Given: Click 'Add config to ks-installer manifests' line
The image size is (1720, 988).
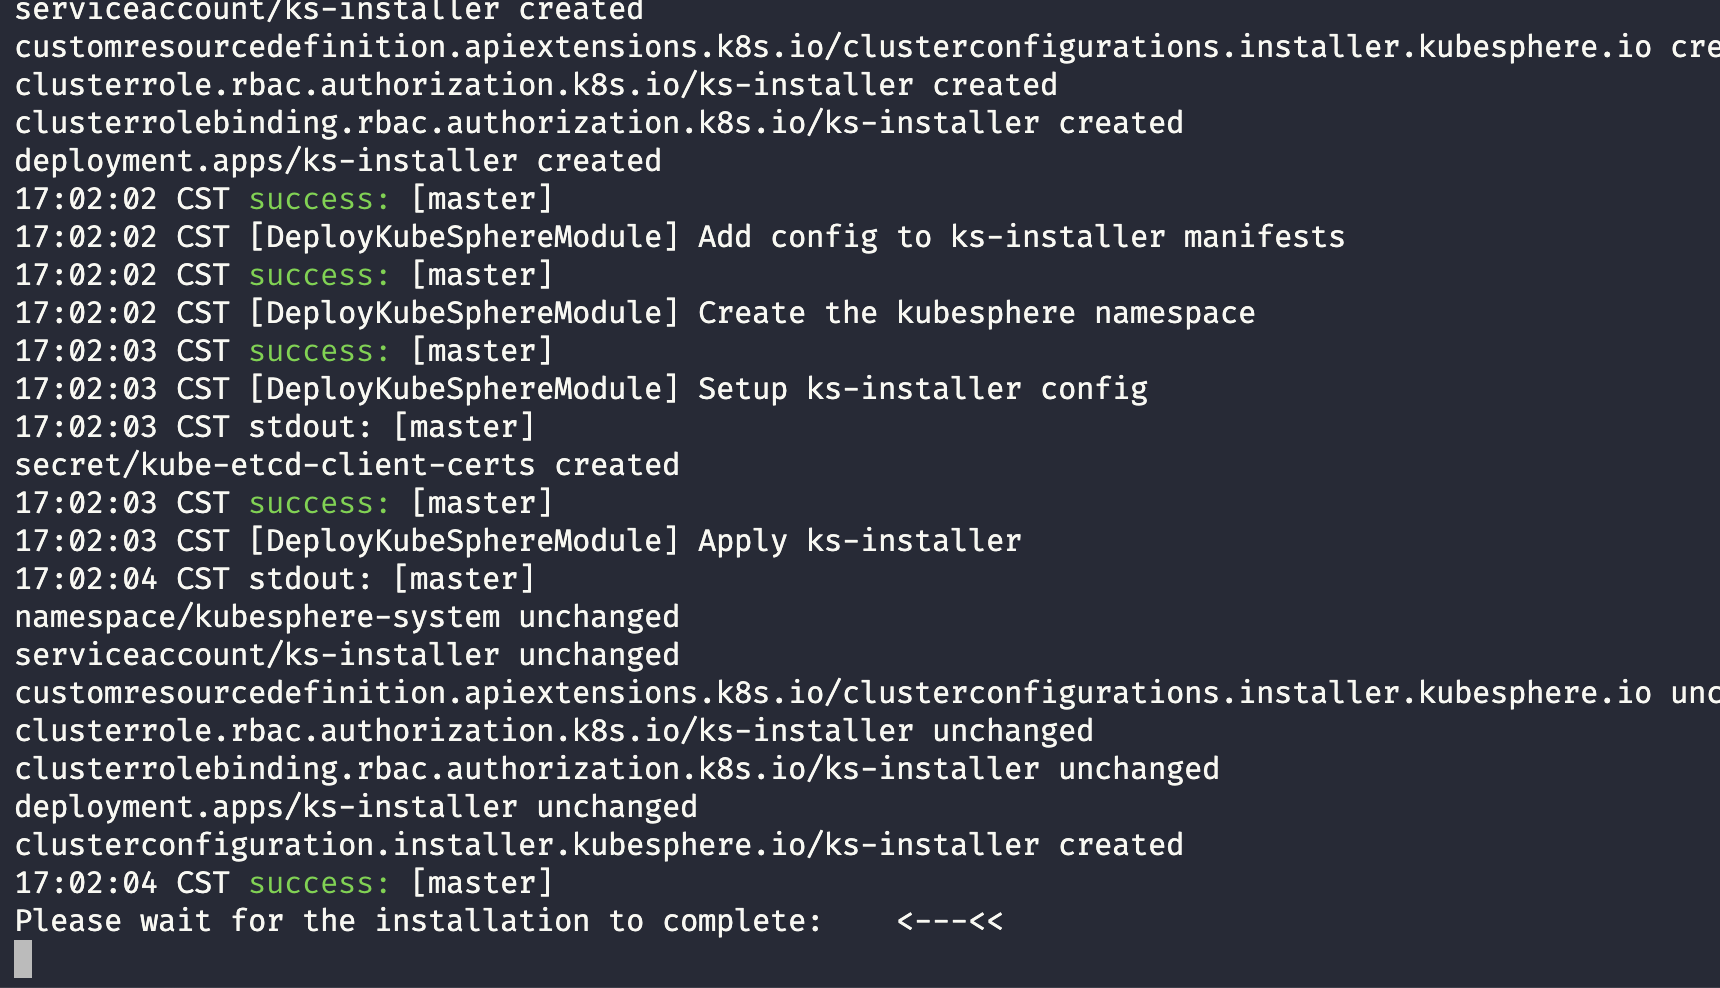Looking at the screenshot, I should tap(680, 237).
